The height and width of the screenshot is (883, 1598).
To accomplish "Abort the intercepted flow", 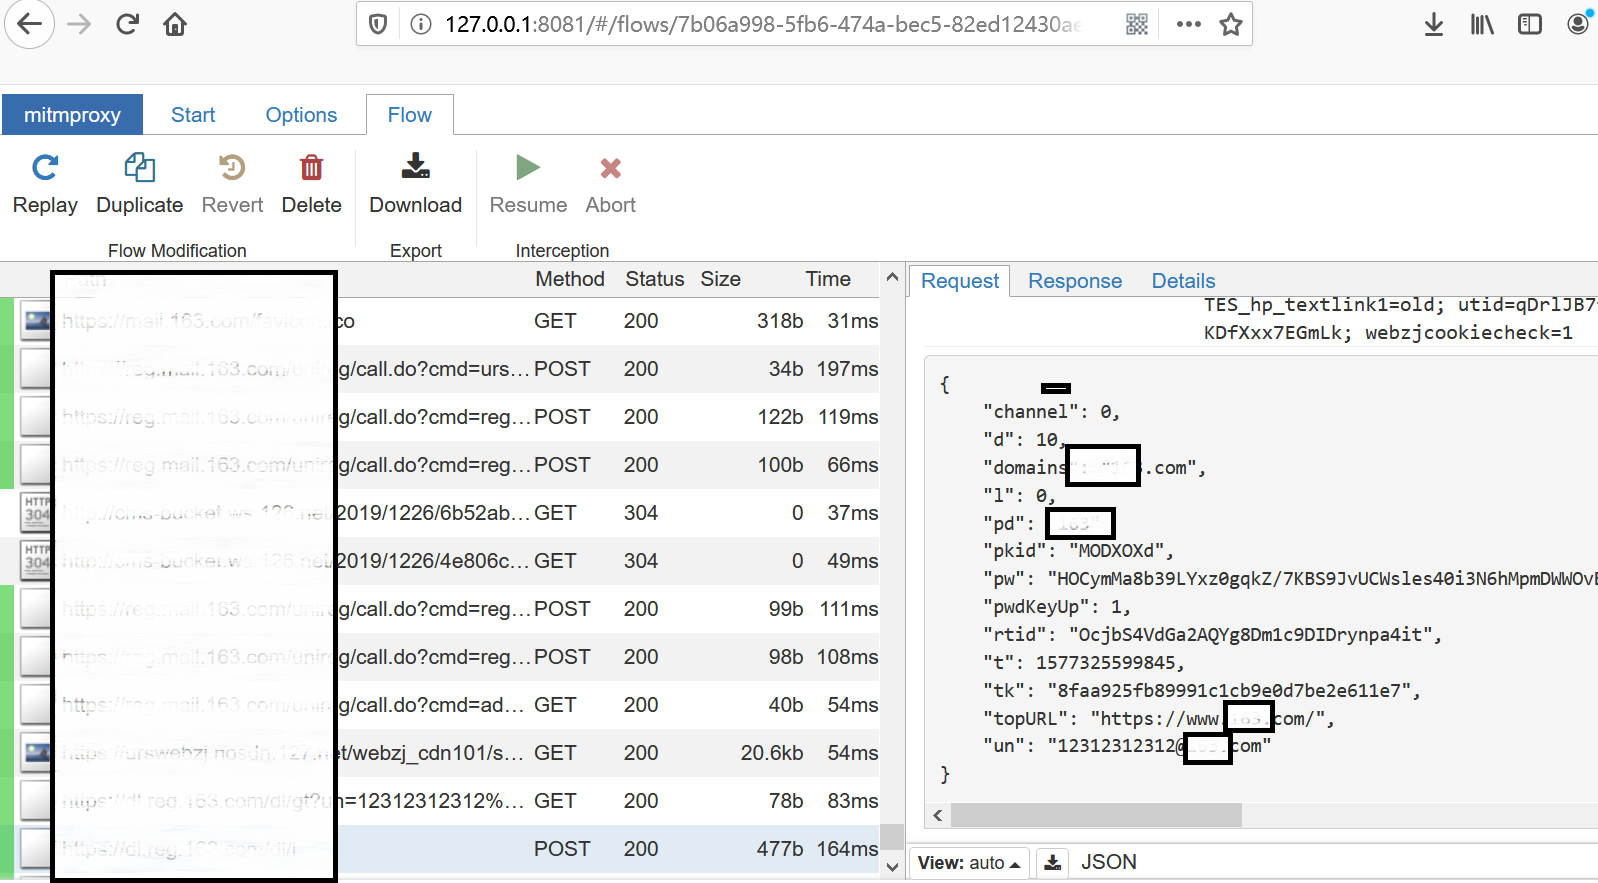I will coord(610,184).
